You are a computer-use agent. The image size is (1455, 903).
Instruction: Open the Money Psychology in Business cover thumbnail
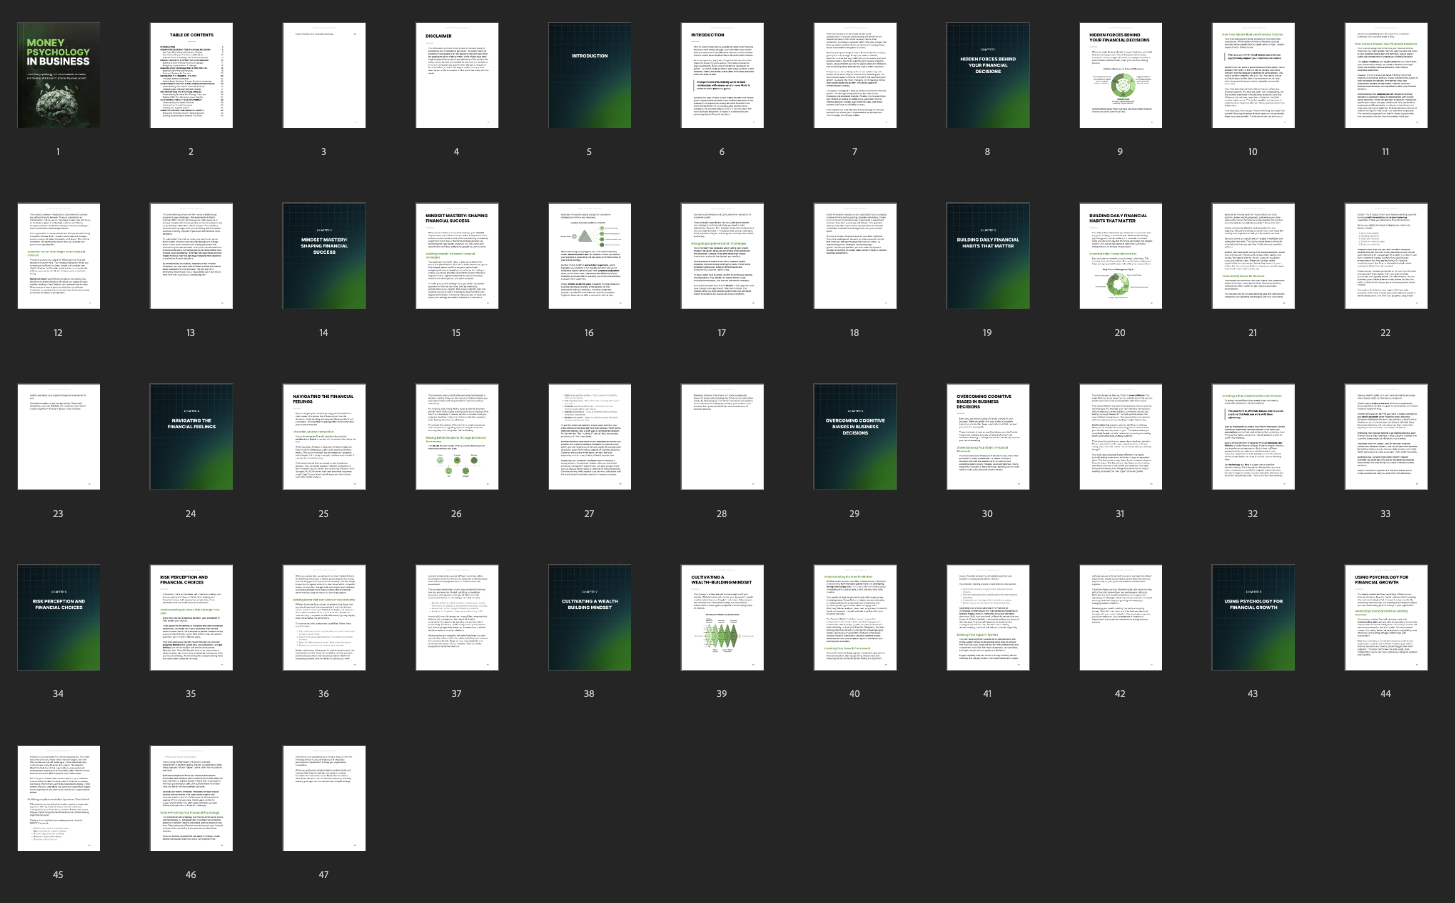[58, 75]
